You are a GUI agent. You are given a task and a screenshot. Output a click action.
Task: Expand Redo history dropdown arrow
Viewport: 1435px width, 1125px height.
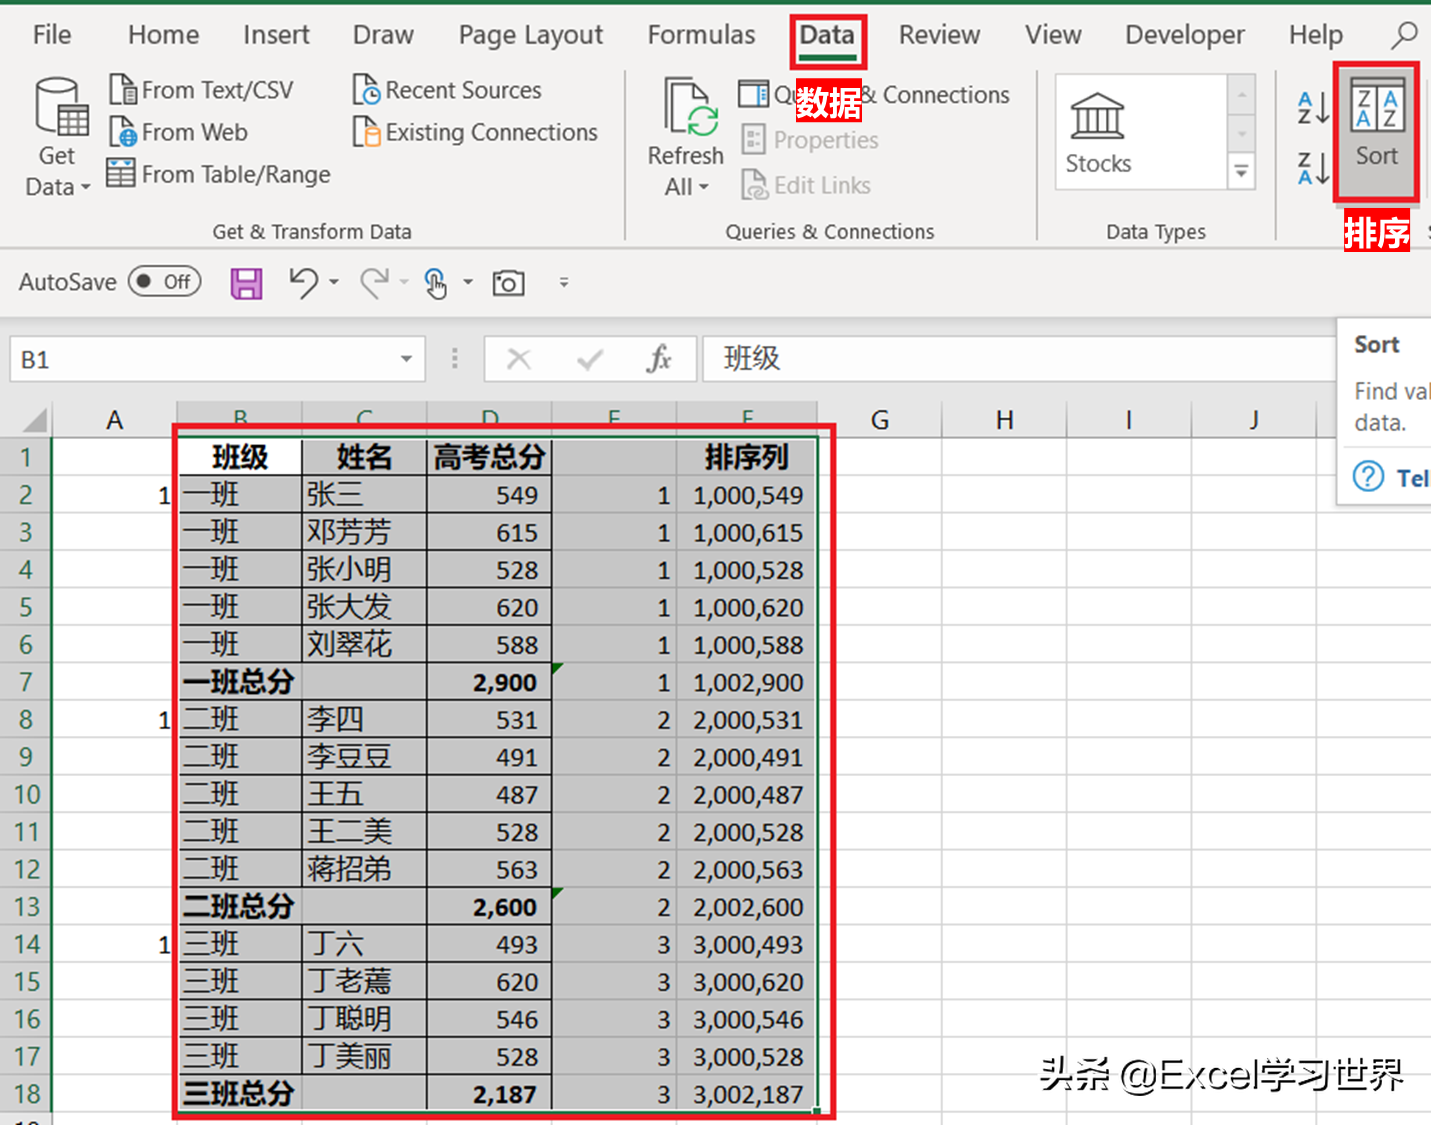point(404,283)
